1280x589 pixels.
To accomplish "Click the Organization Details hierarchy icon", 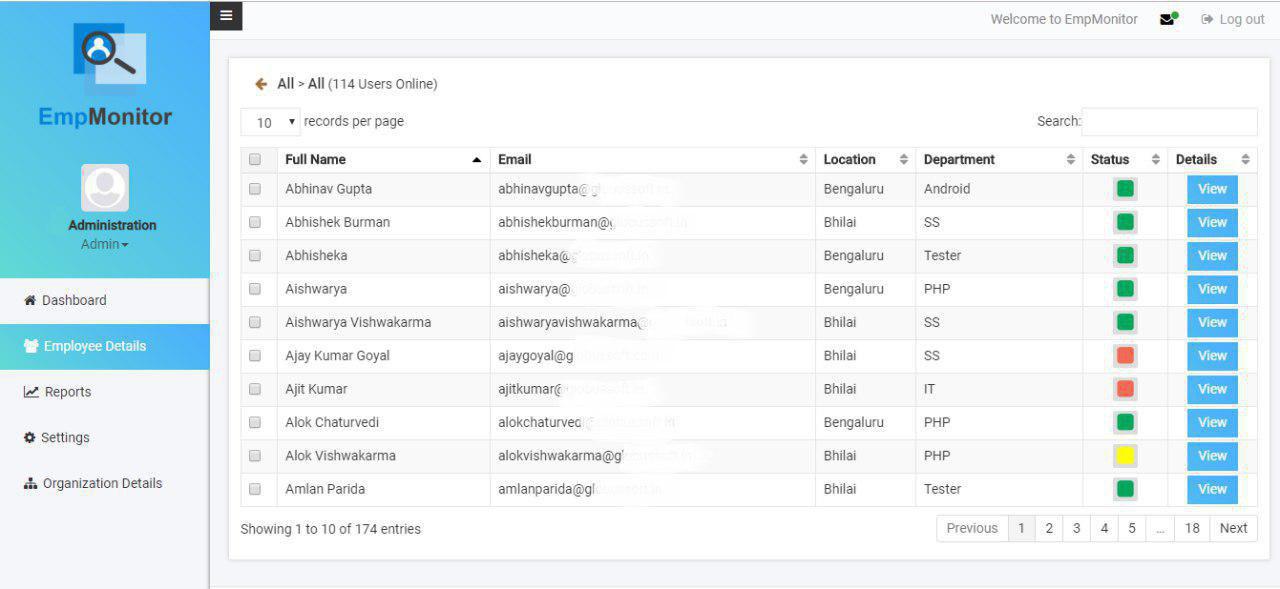I will click(30, 484).
